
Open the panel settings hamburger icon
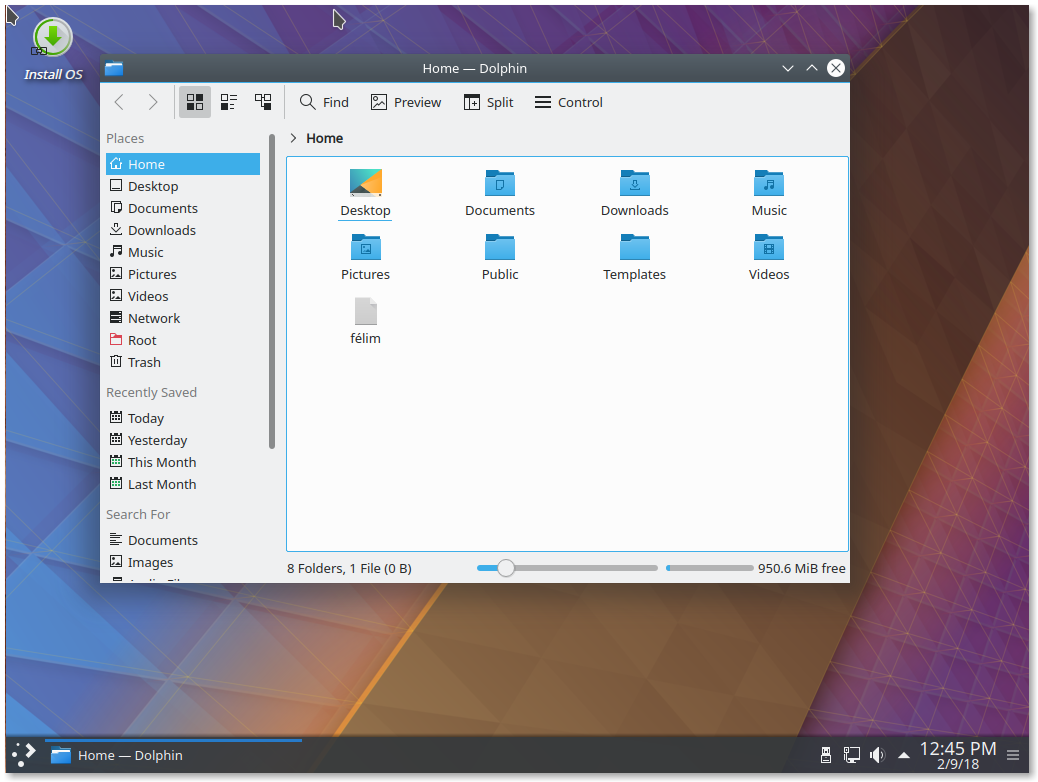pyautogui.click(x=1013, y=755)
